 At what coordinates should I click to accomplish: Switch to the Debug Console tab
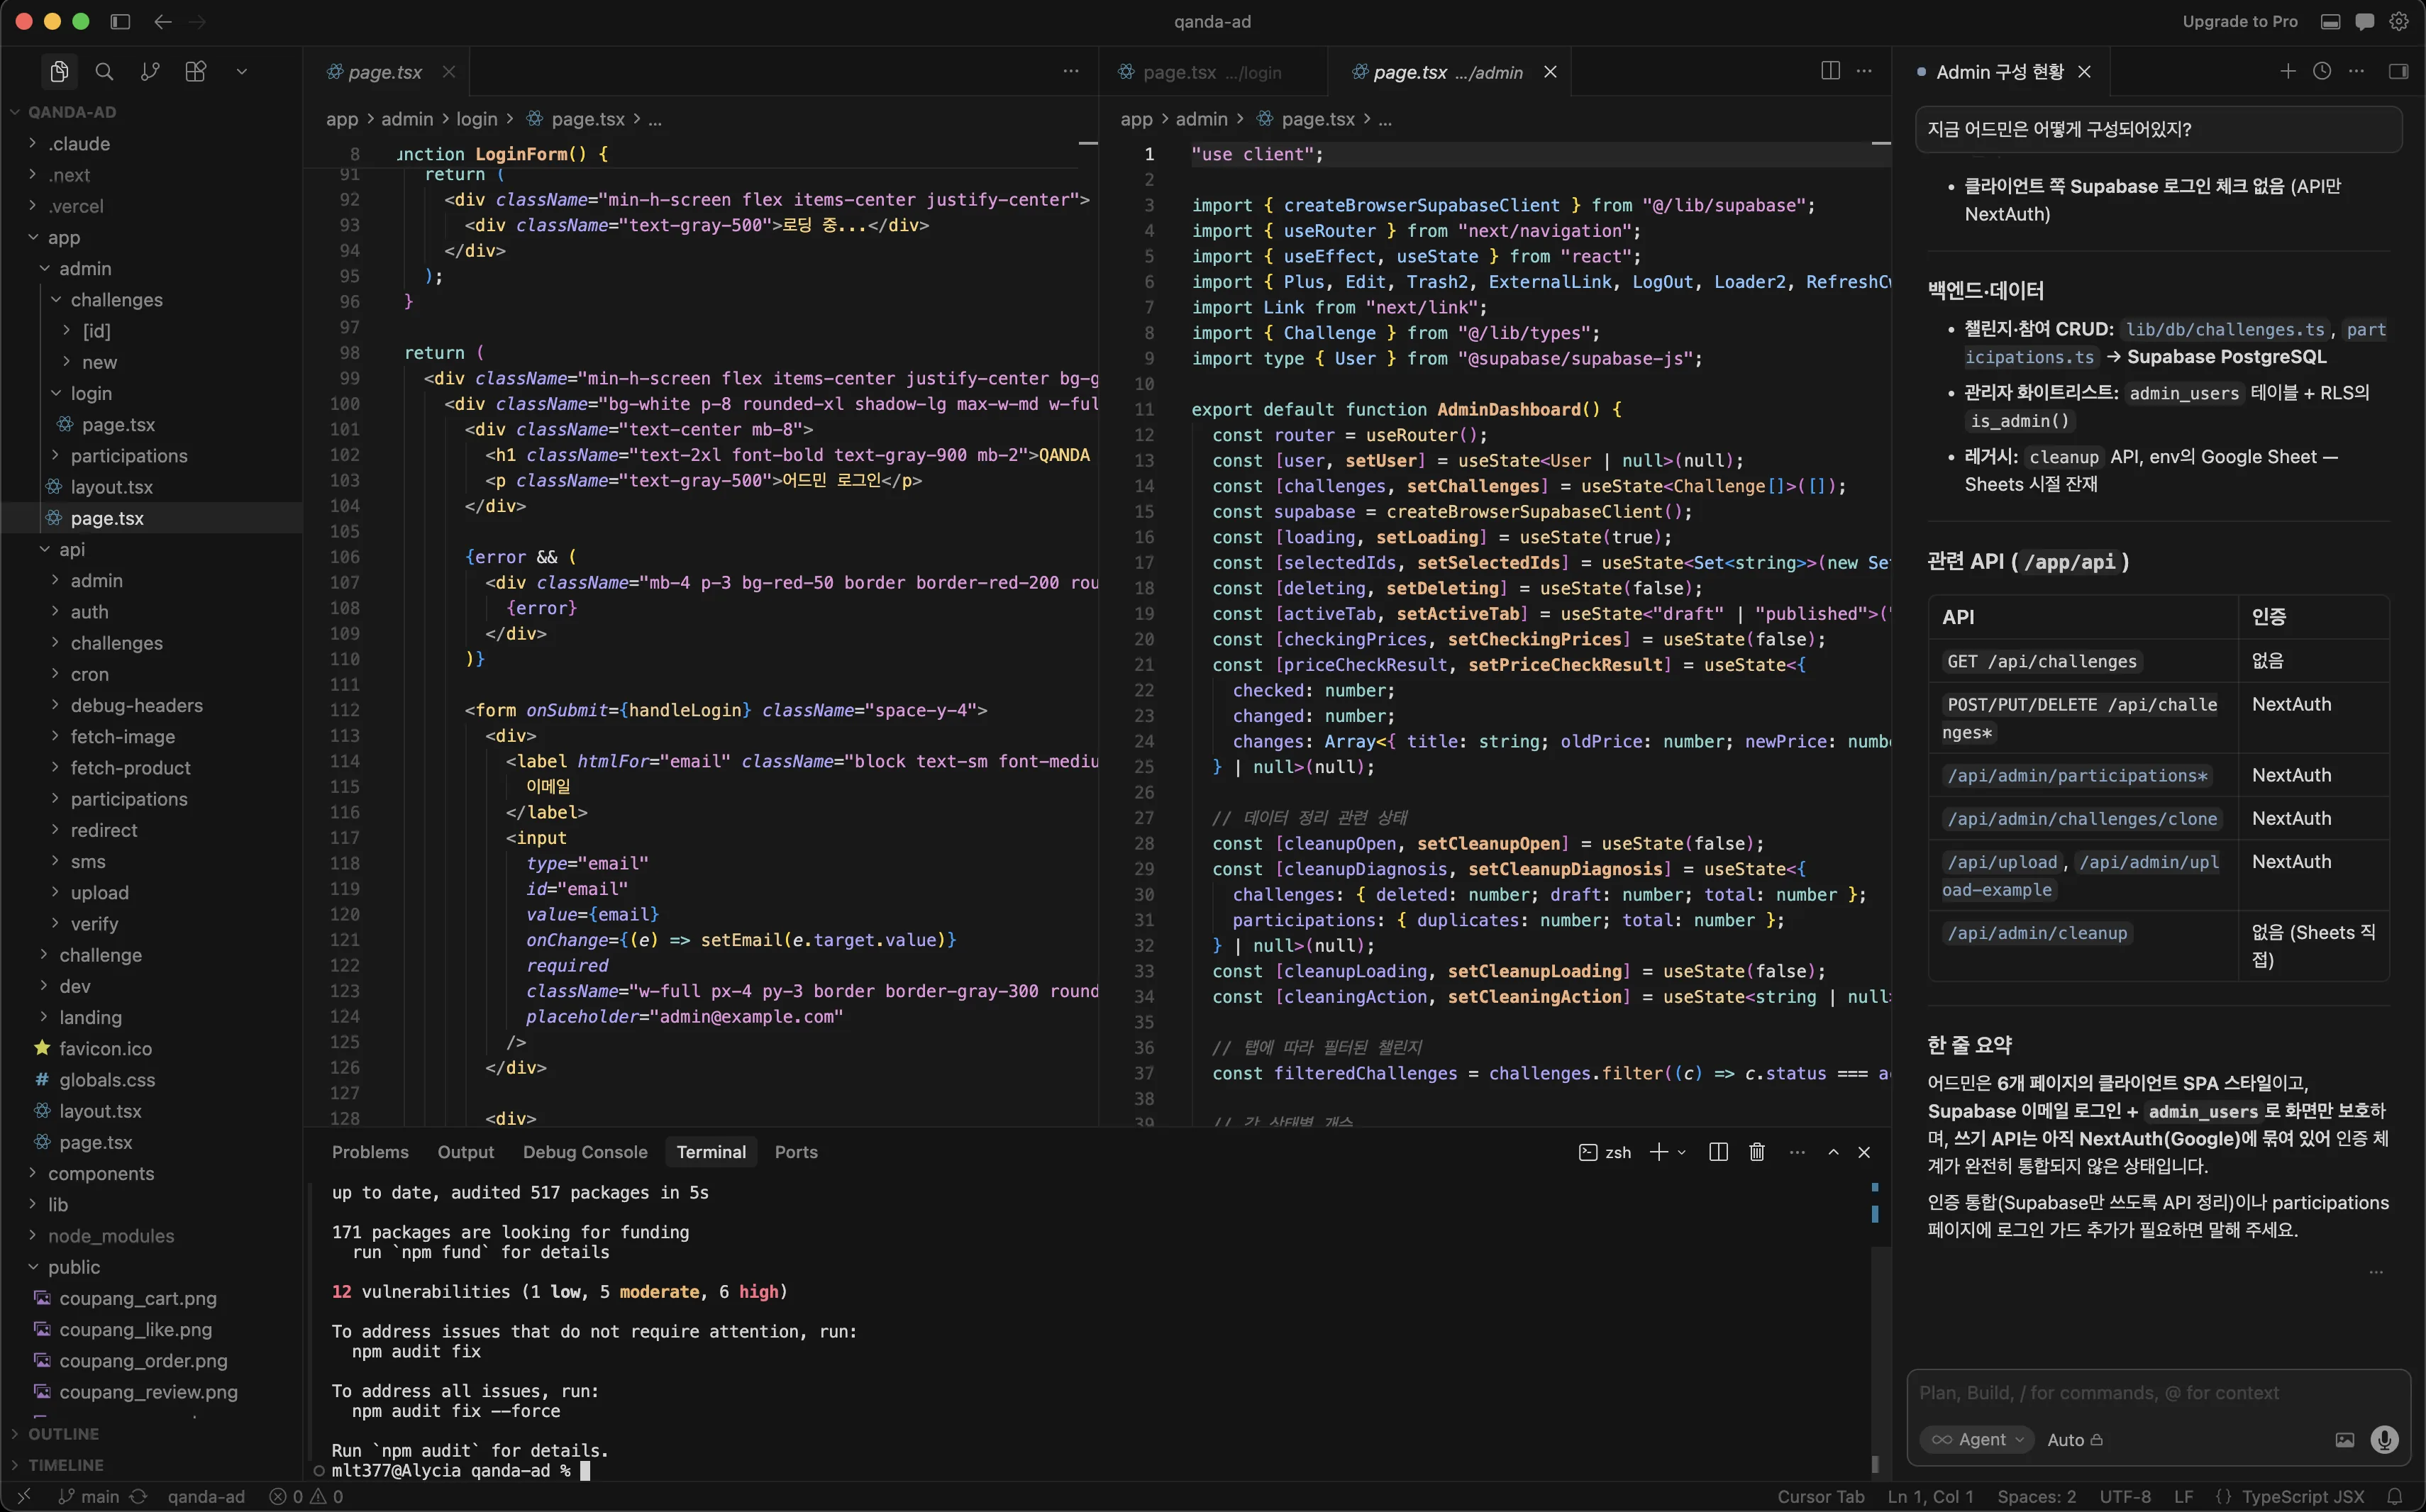[585, 1152]
